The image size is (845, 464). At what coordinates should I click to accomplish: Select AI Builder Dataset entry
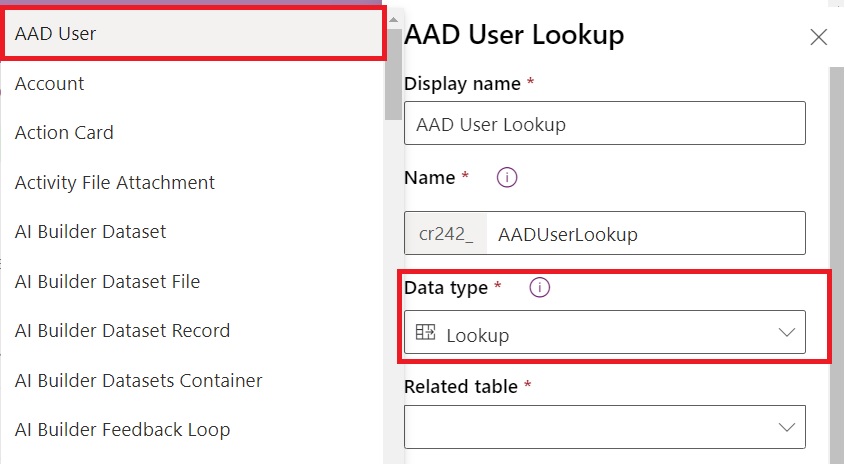[190, 232]
